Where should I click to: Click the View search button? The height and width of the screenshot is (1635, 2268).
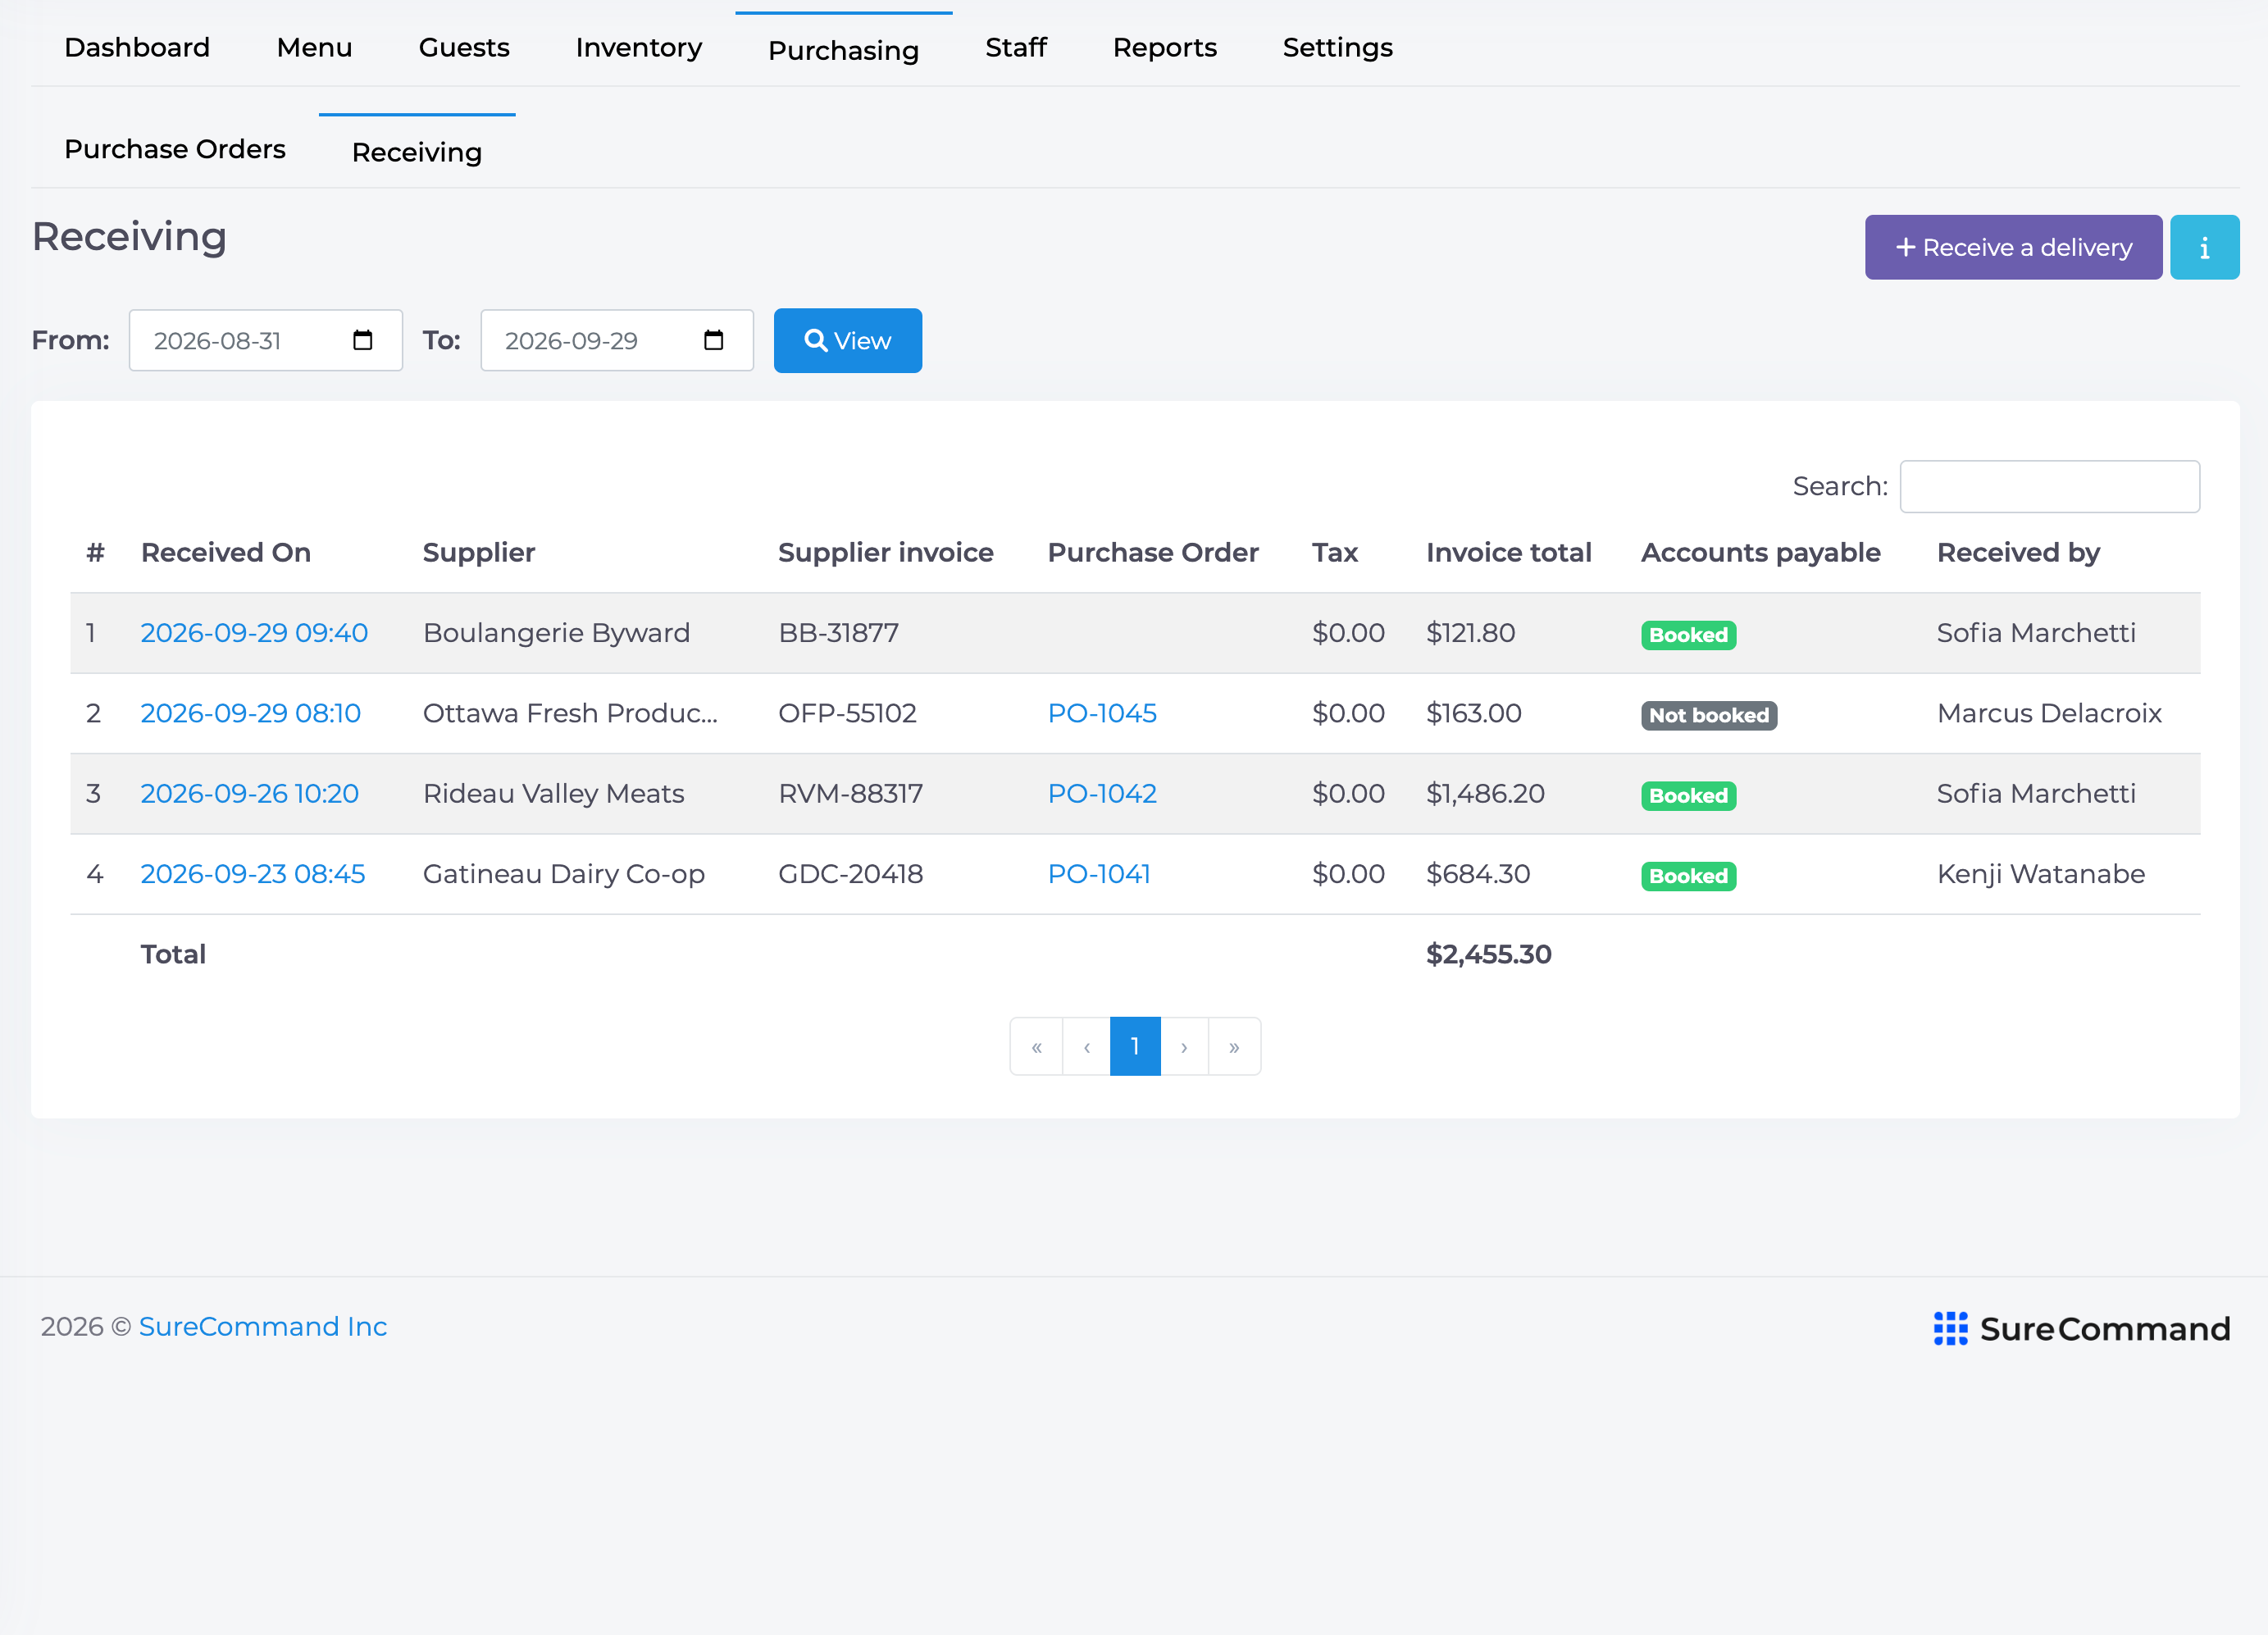847,340
